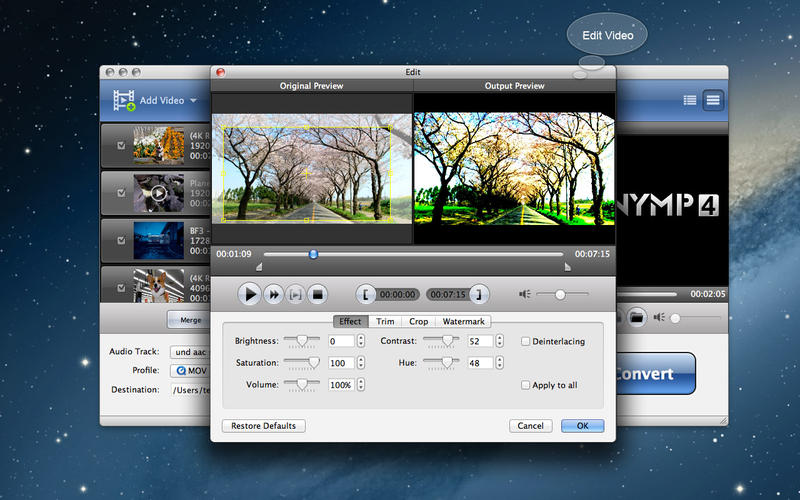Image resolution: width=800 pixels, height=500 pixels.
Task: Click the next-frame step button
Action: [296, 294]
